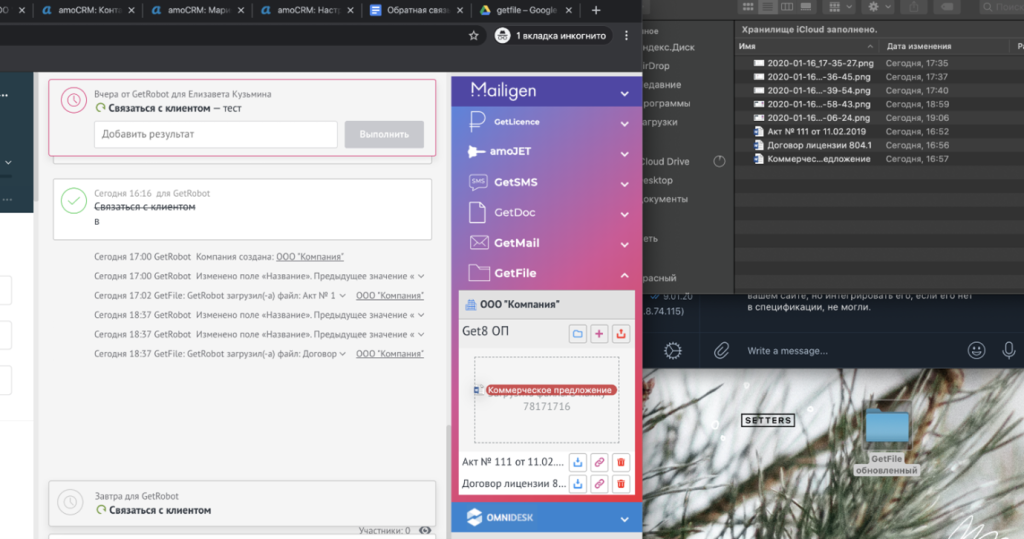Switch to amoCRM: Настр tab
The width and height of the screenshot is (1024, 539).
point(306,10)
